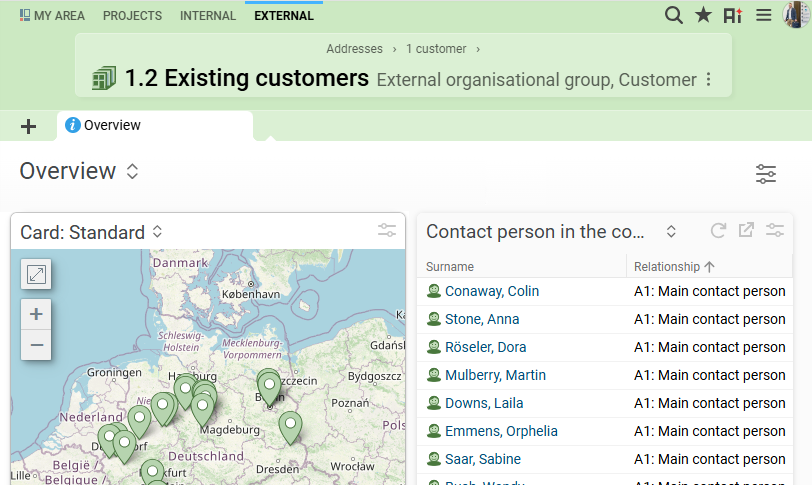Click the favorites star icon
812x485 pixels.
[703, 15]
